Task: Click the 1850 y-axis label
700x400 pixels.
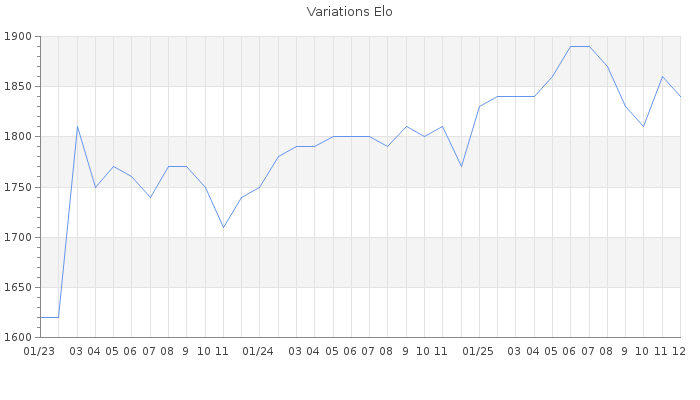Action: click(x=18, y=87)
